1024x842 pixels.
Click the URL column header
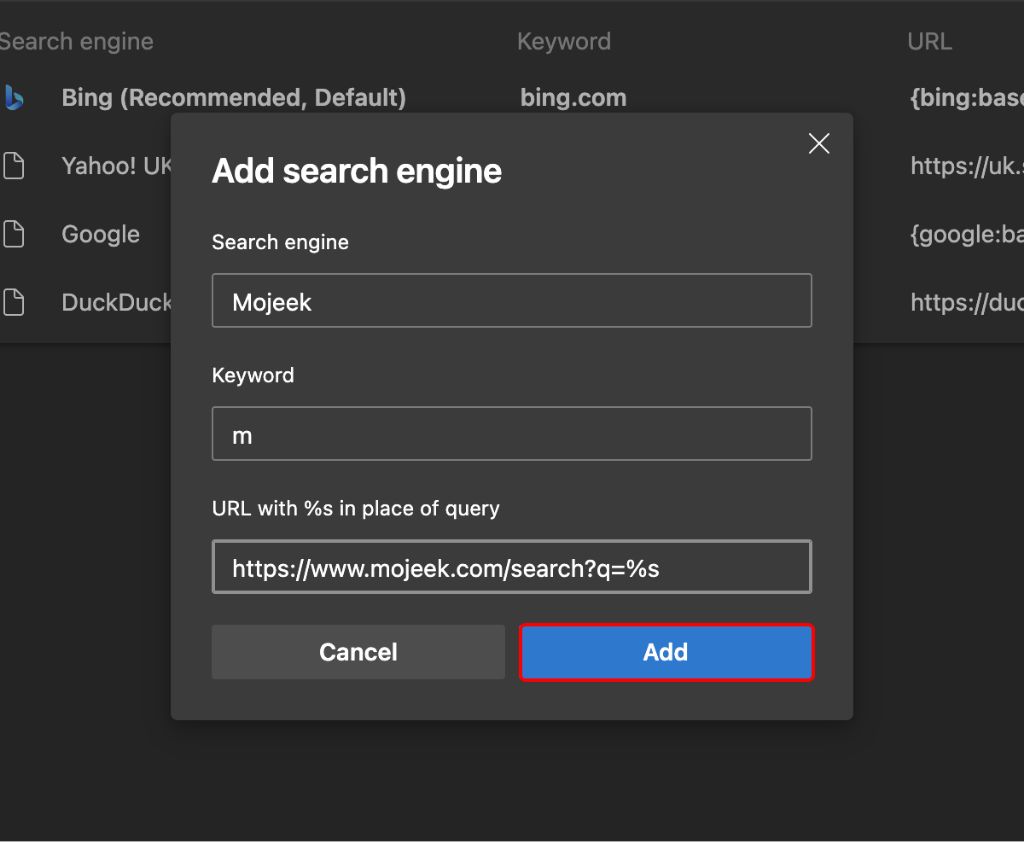[929, 42]
